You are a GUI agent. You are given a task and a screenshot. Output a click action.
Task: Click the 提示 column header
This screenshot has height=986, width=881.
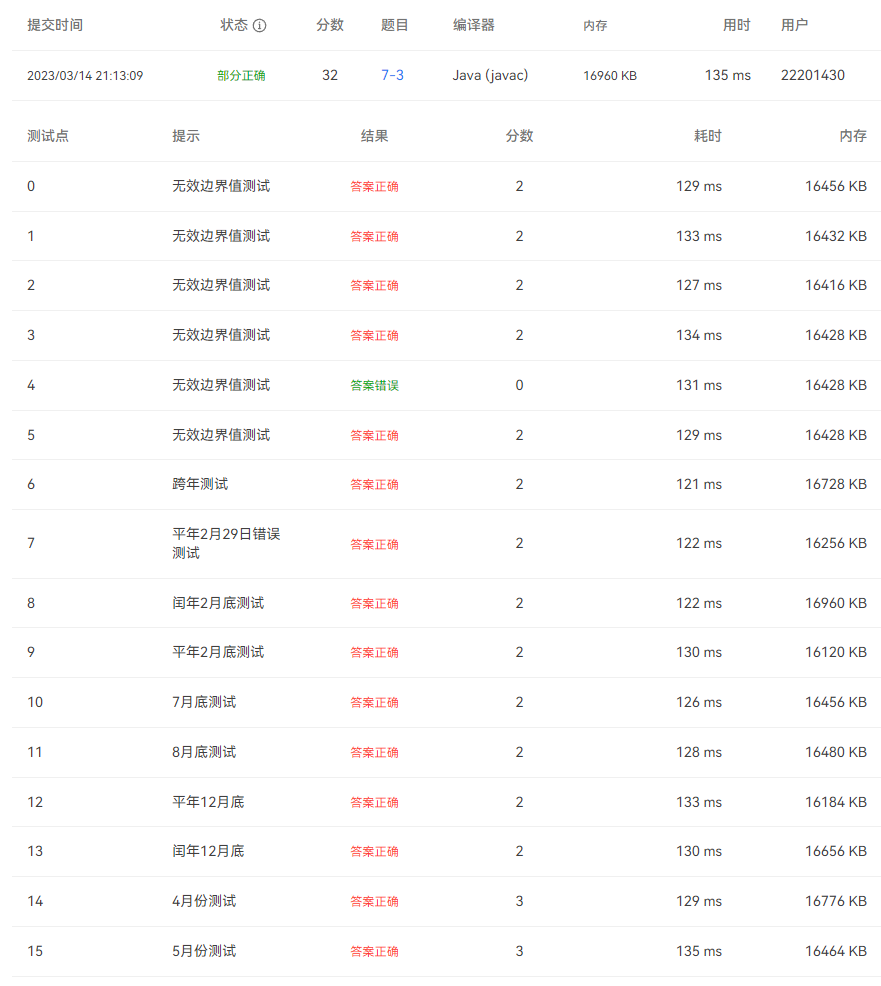tap(186, 136)
